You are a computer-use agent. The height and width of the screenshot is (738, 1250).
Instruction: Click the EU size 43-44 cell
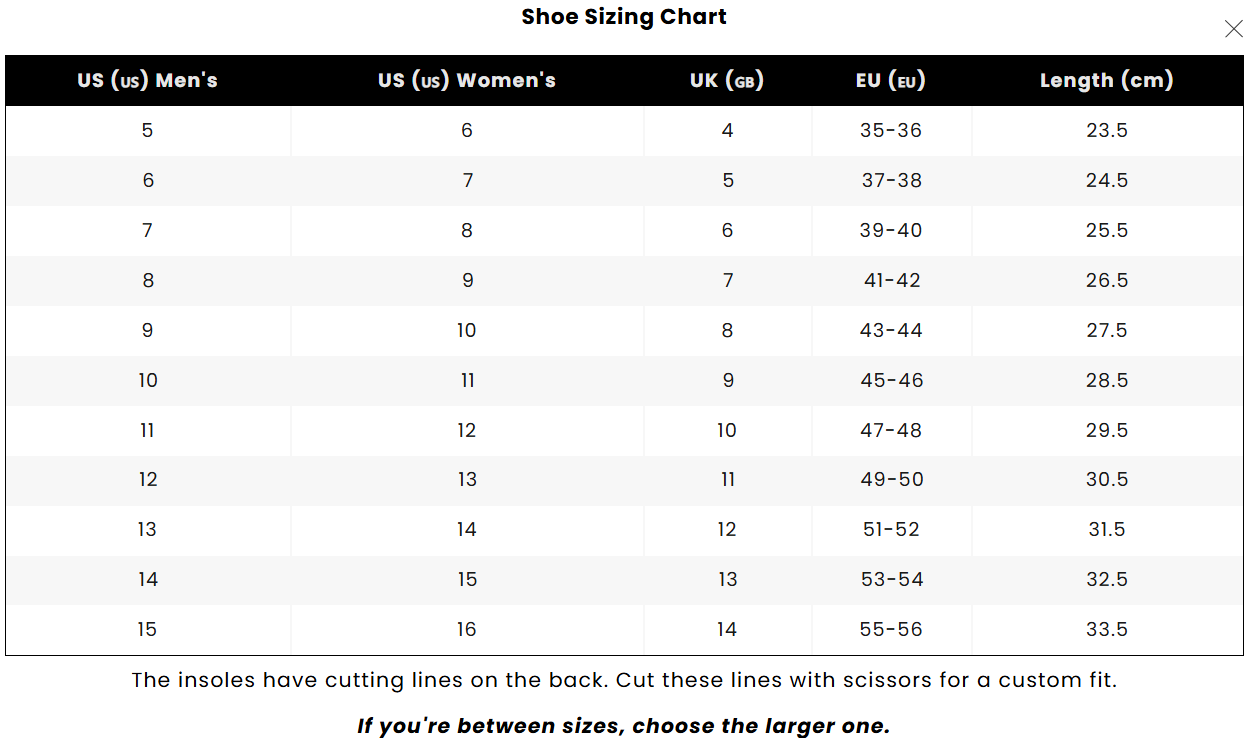pyautogui.click(x=891, y=330)
